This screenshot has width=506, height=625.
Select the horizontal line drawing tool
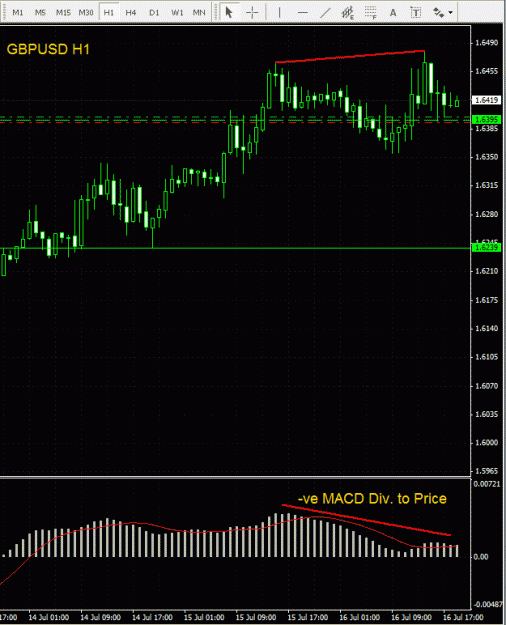pos(303,13)
